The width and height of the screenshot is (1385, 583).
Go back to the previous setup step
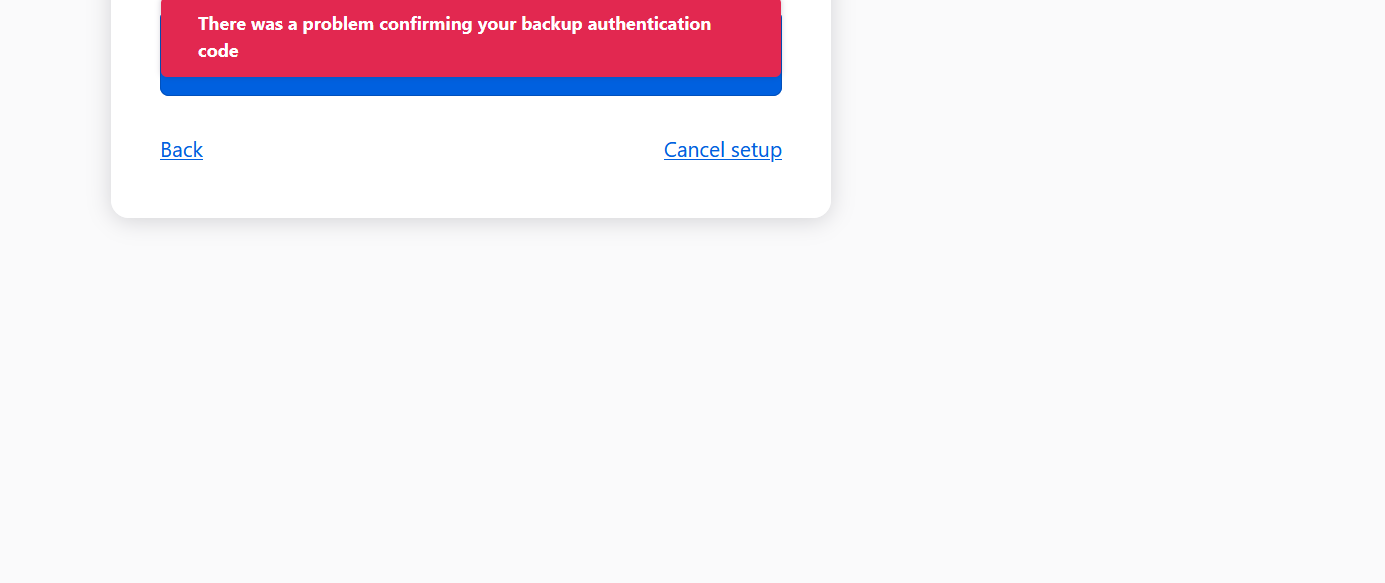pos(181,150)
